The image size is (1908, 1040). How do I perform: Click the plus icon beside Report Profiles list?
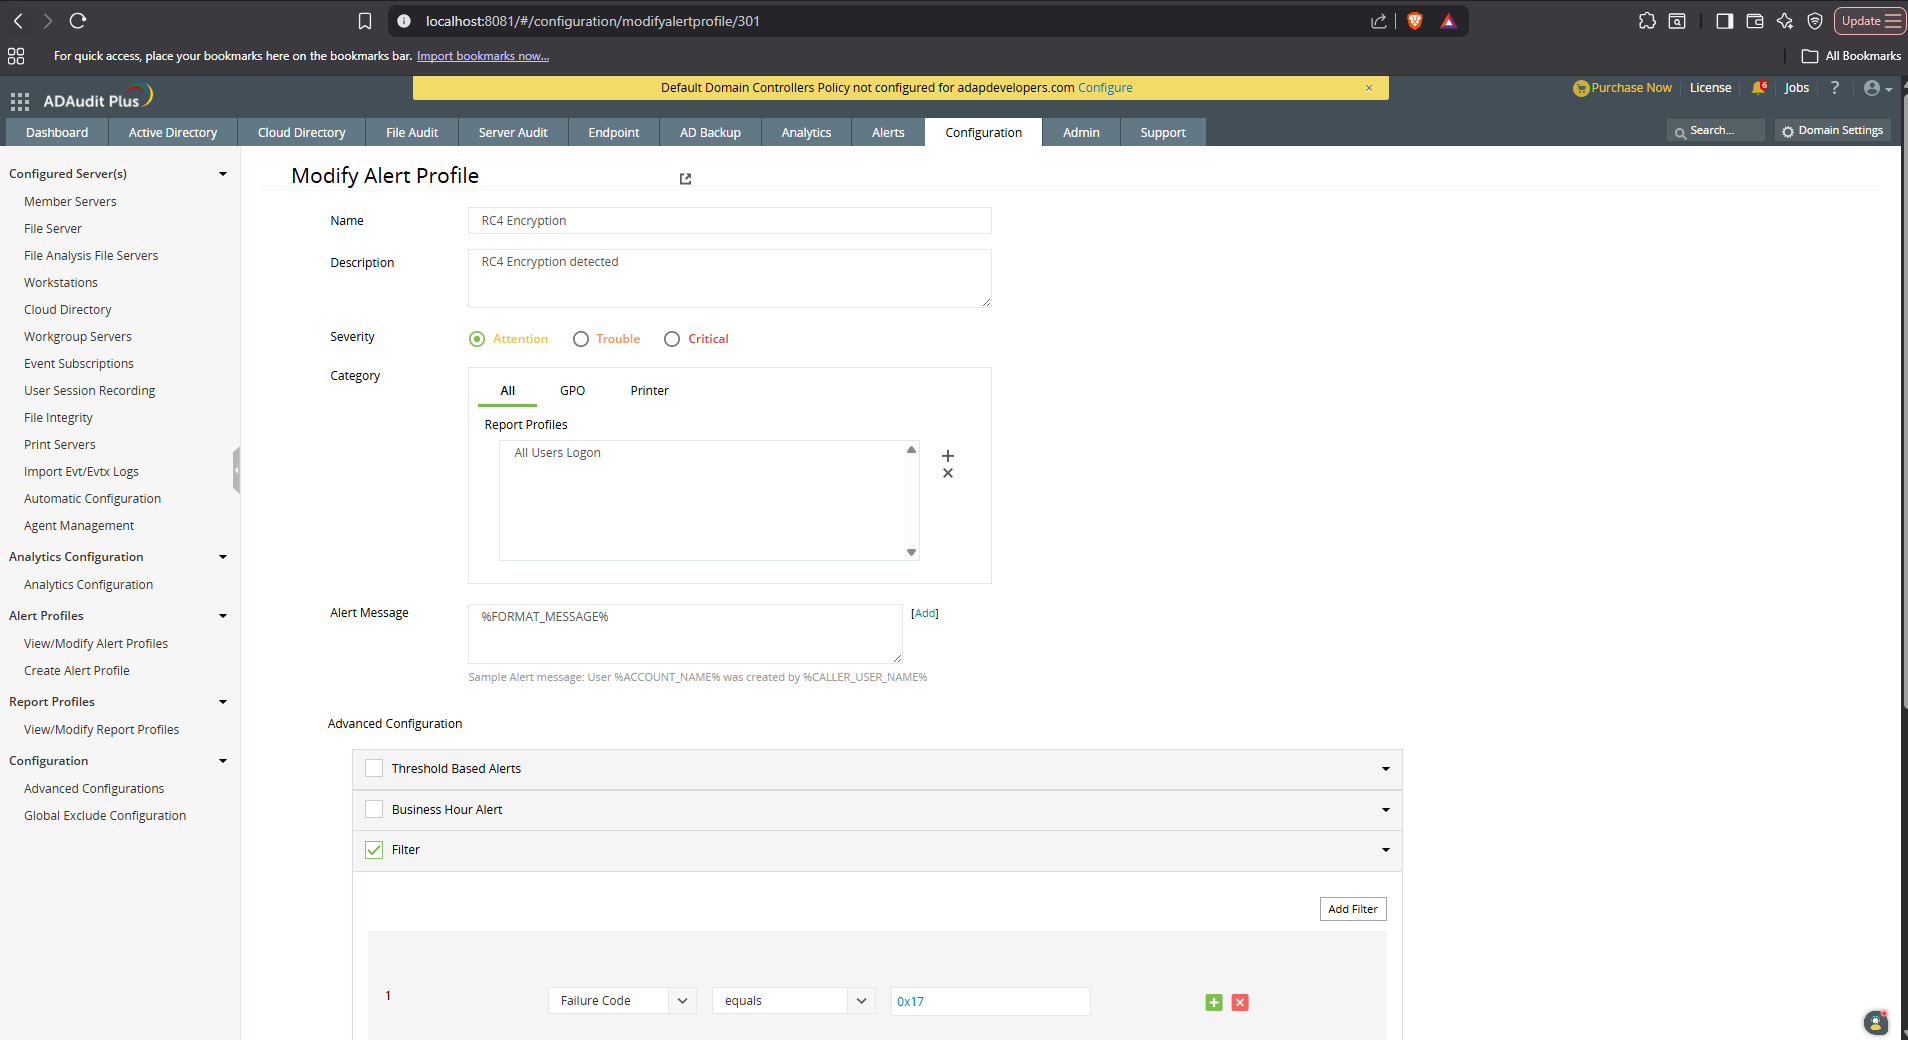click(x=948, y=456)
